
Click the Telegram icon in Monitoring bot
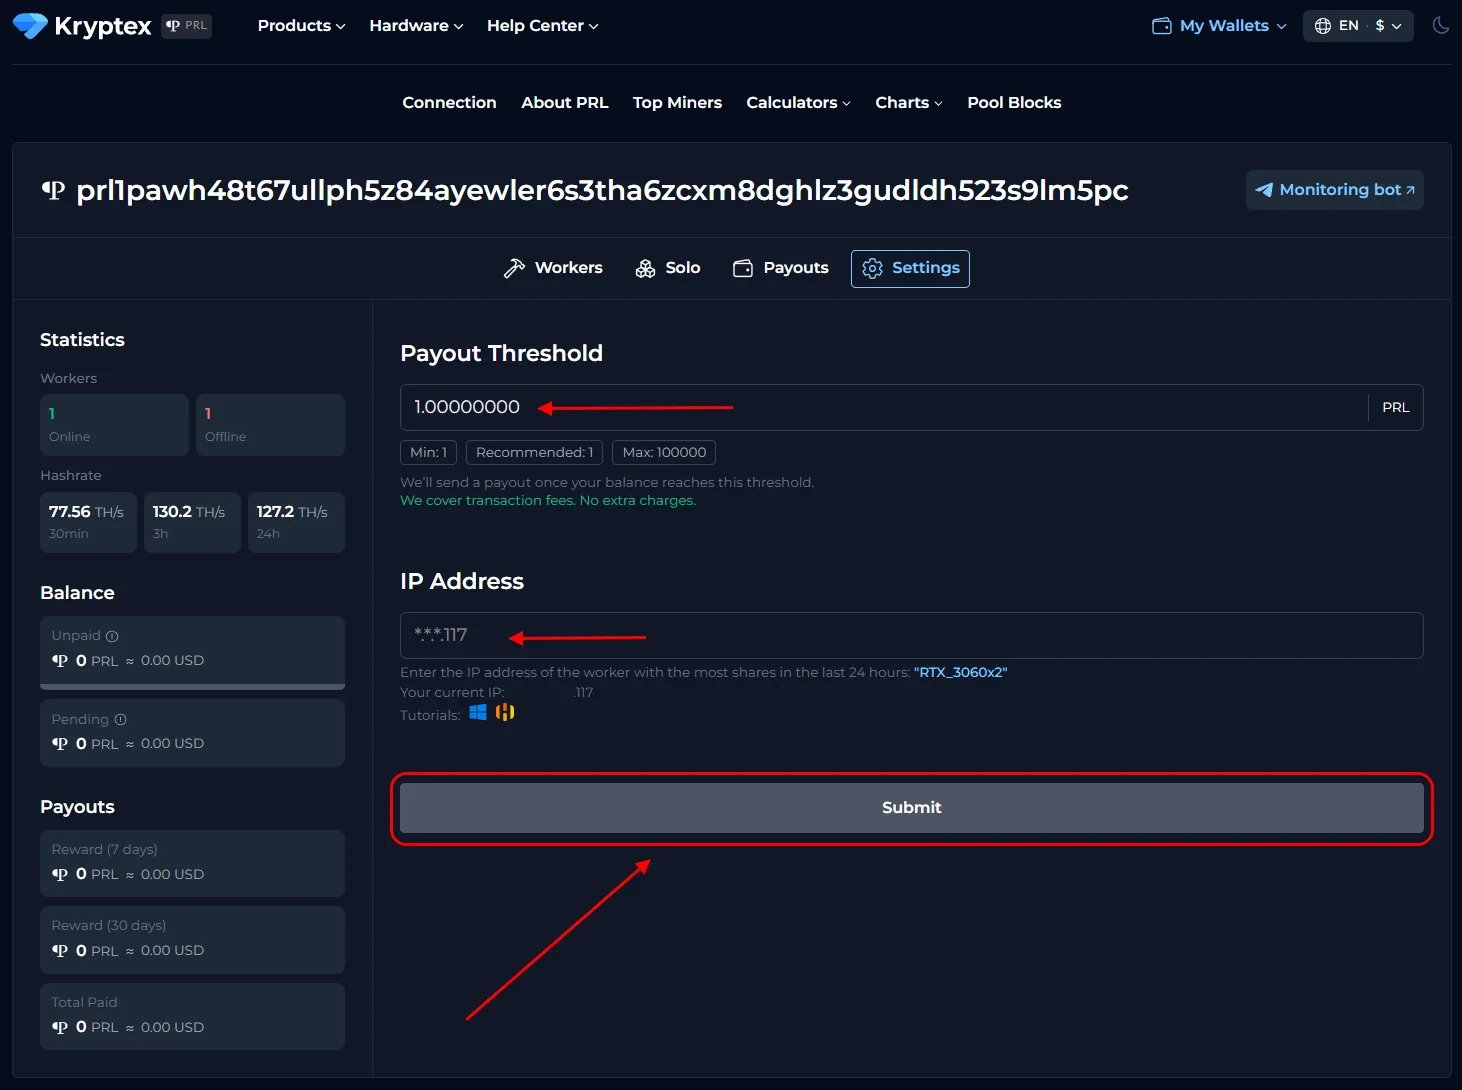(1264, 190)
